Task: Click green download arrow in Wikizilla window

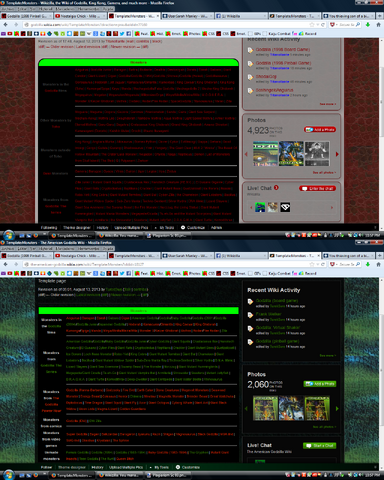Action: click(x=368, y=25)
